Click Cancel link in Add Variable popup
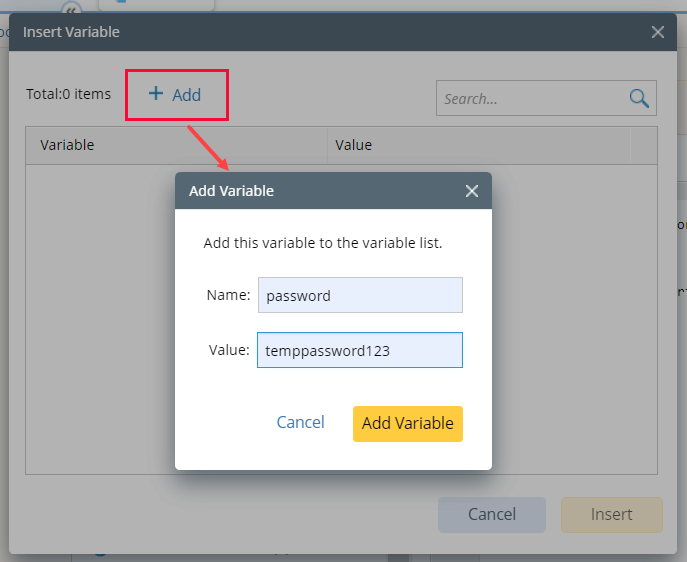This screenshot has height=562, width=687. [x=300, y=423]
